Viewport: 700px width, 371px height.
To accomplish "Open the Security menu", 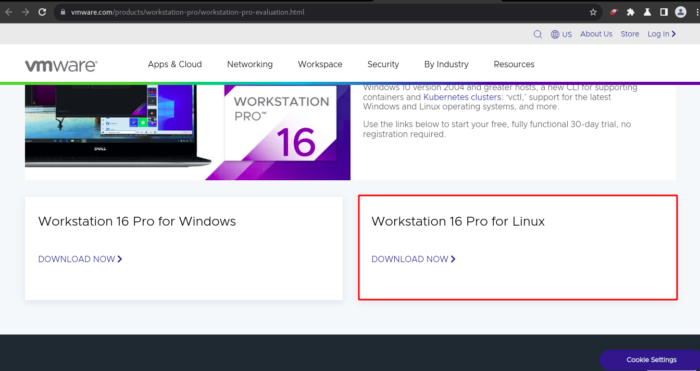I will pos(383,64).
